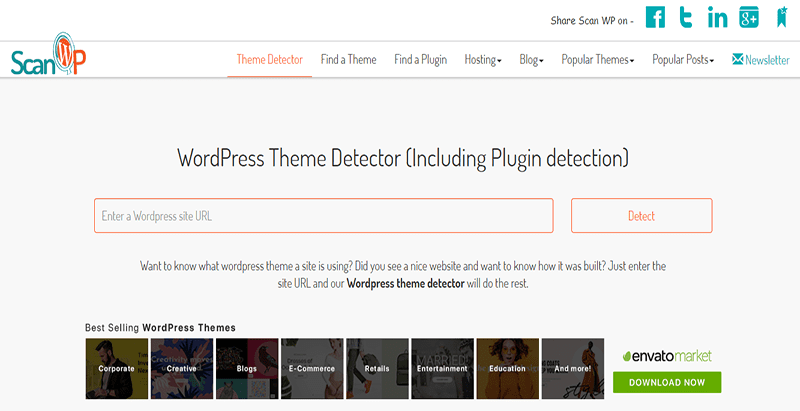The width and height of the screenshot is (800, 411).
Task: Click the bookmark icon in top bar
Action: 779,18
